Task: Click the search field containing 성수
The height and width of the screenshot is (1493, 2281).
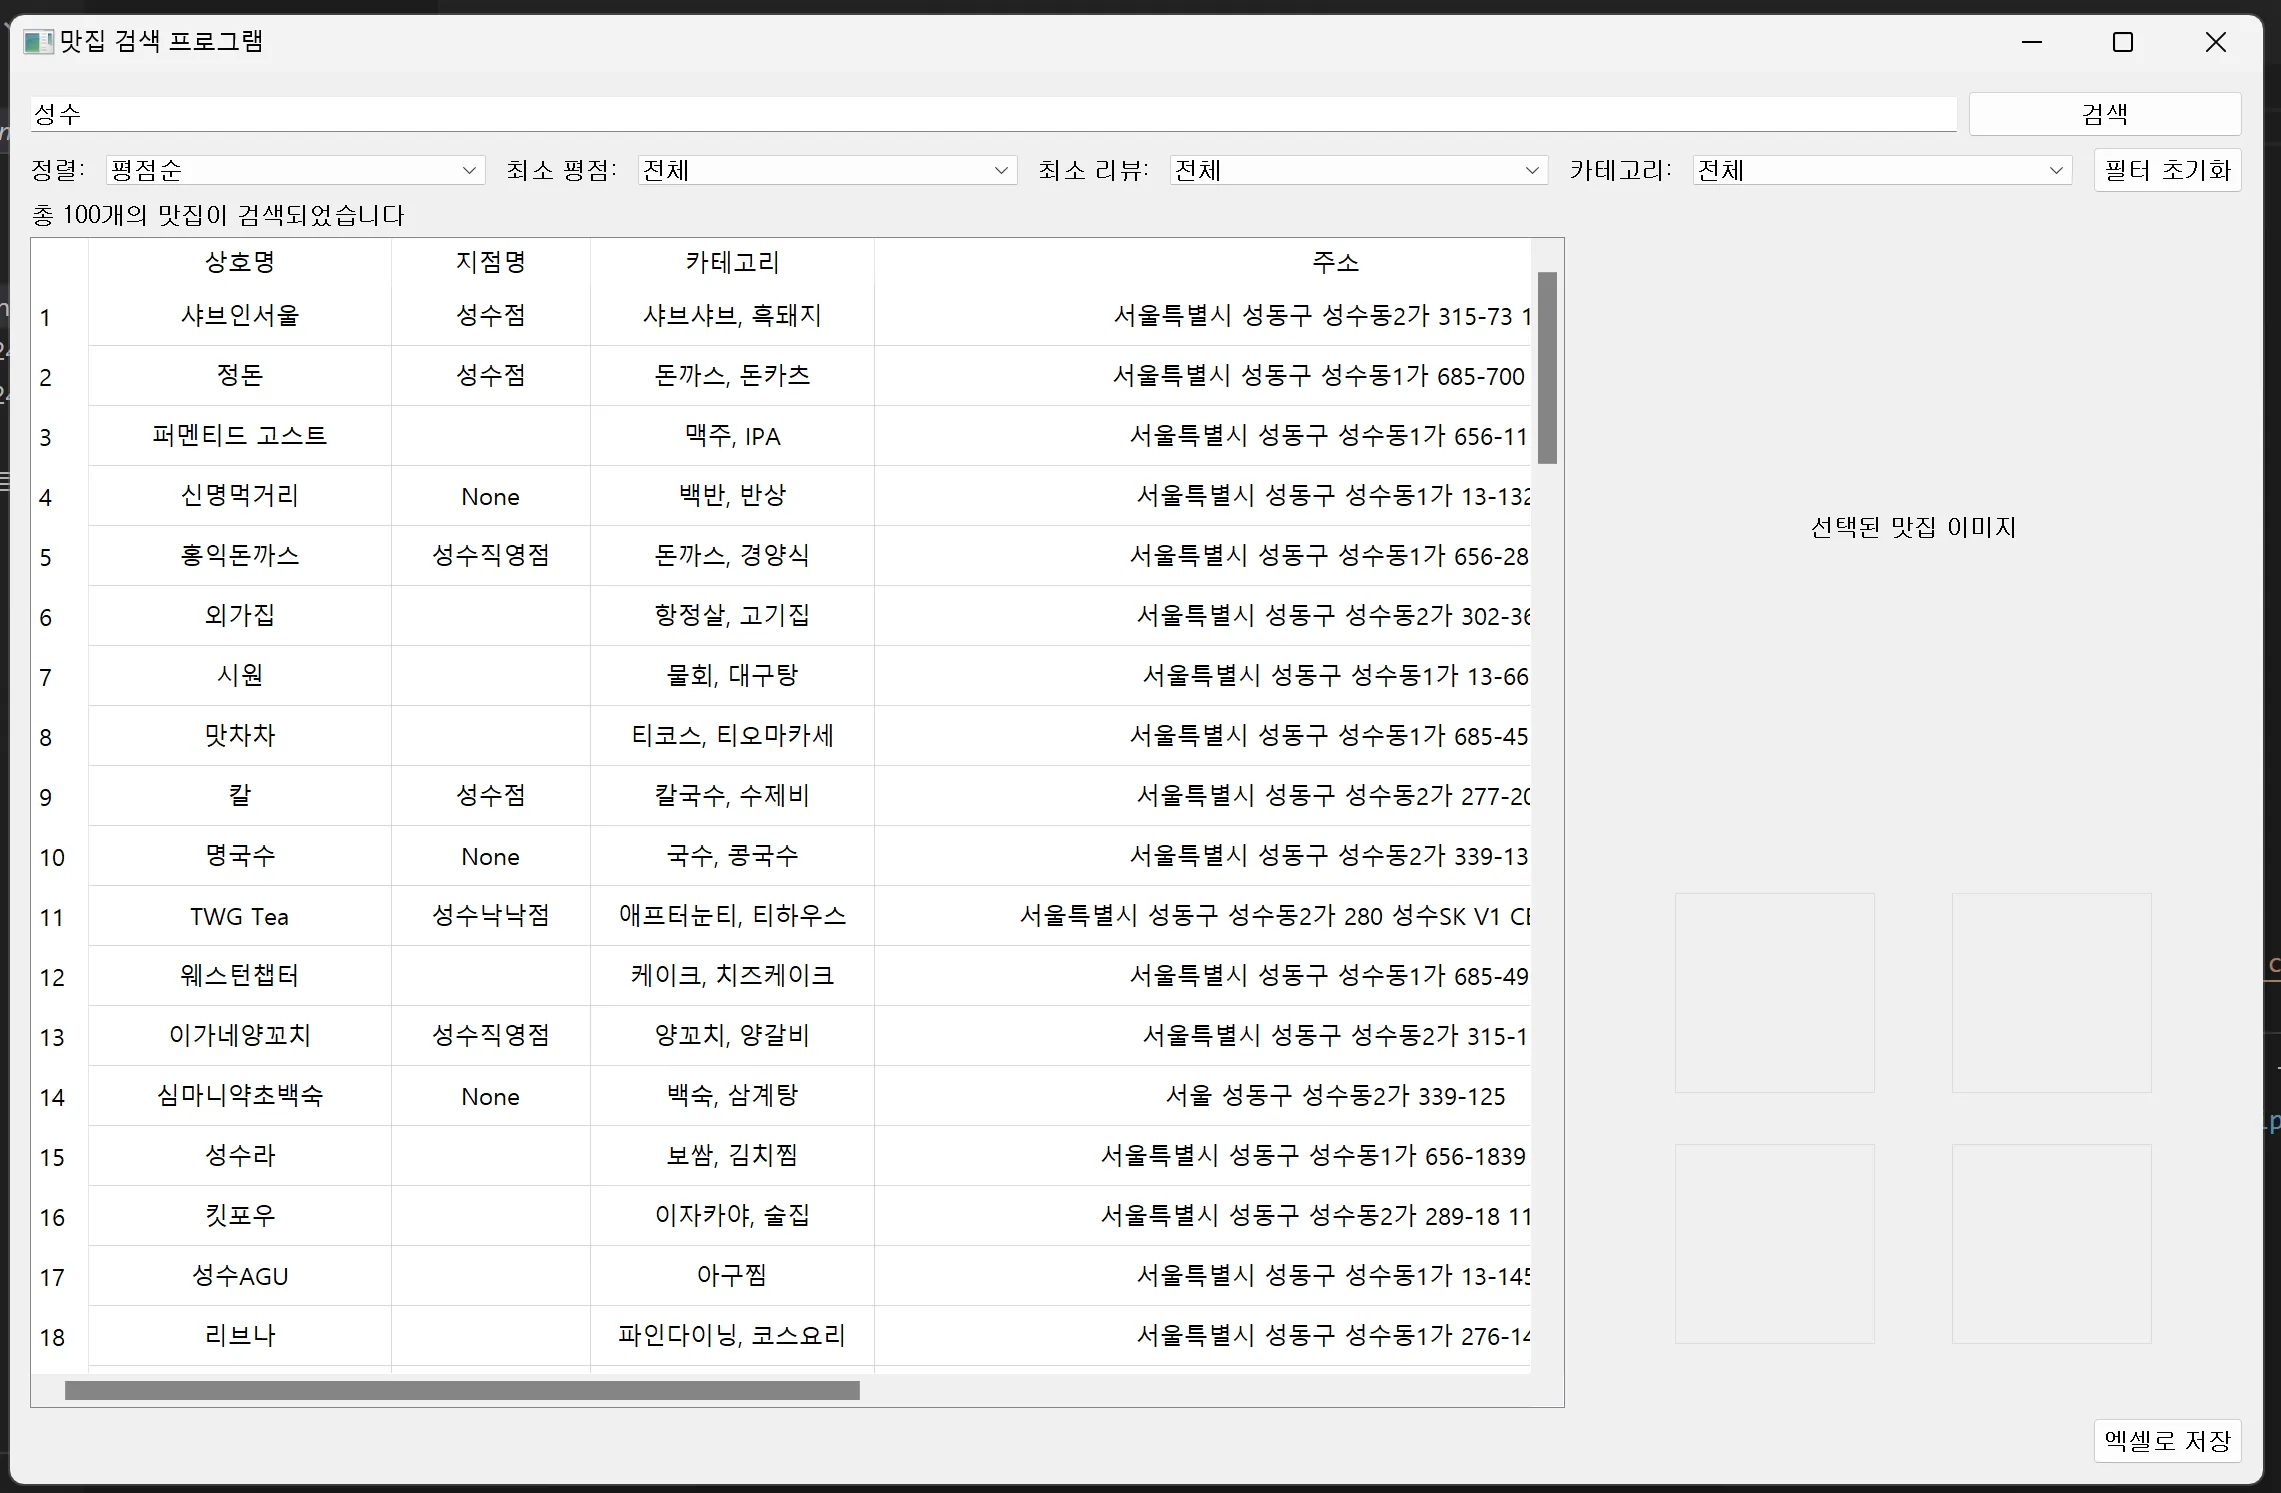Action: [993, 114]
